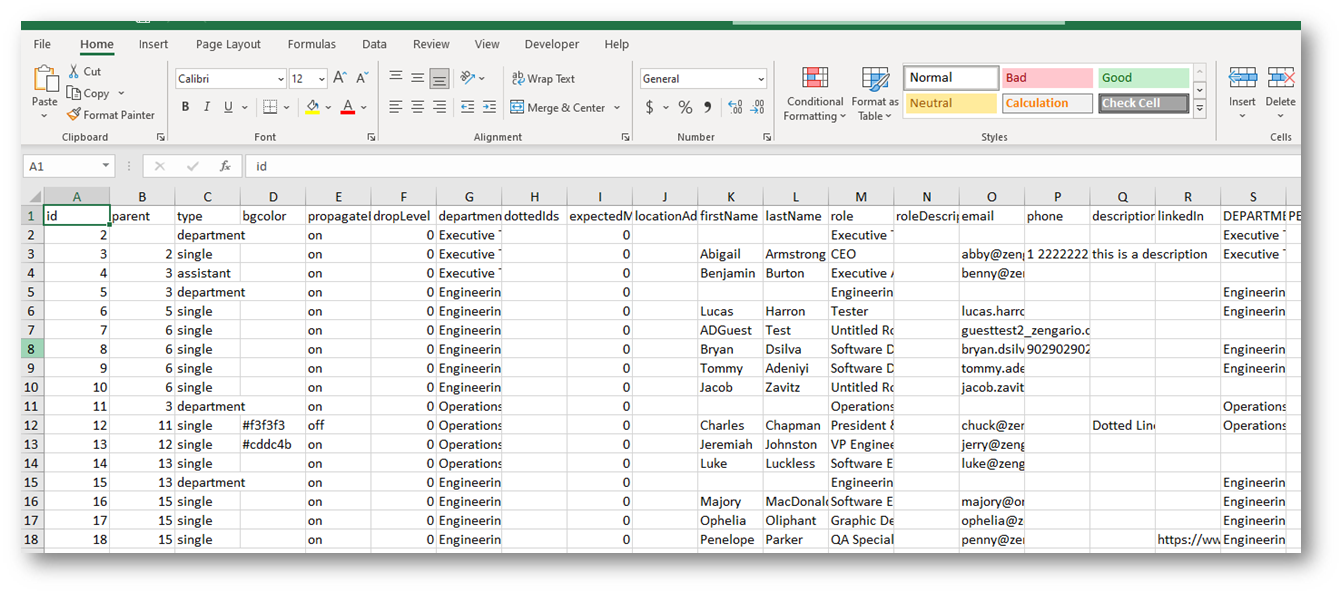1343x595 pixels.
Task: Click the Cut scissors icon
Action: point(74,71)
